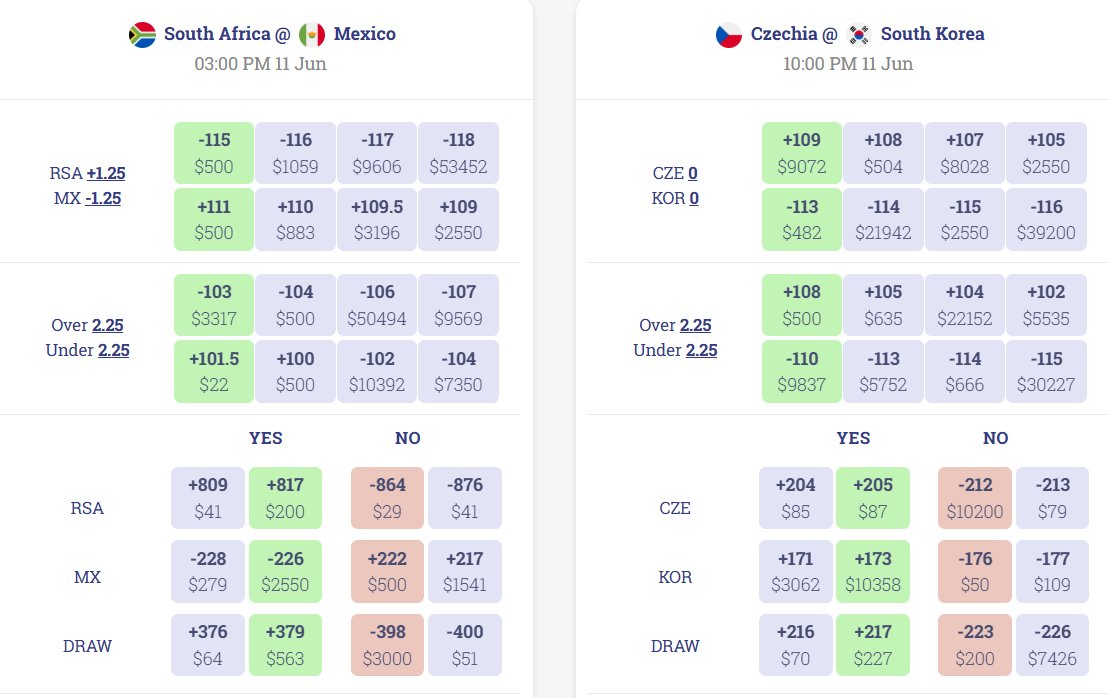Click the South Africa flag icon
The height and width of the screenshot is (698, 1109).
pyautogui.click(x=142, y=35)
